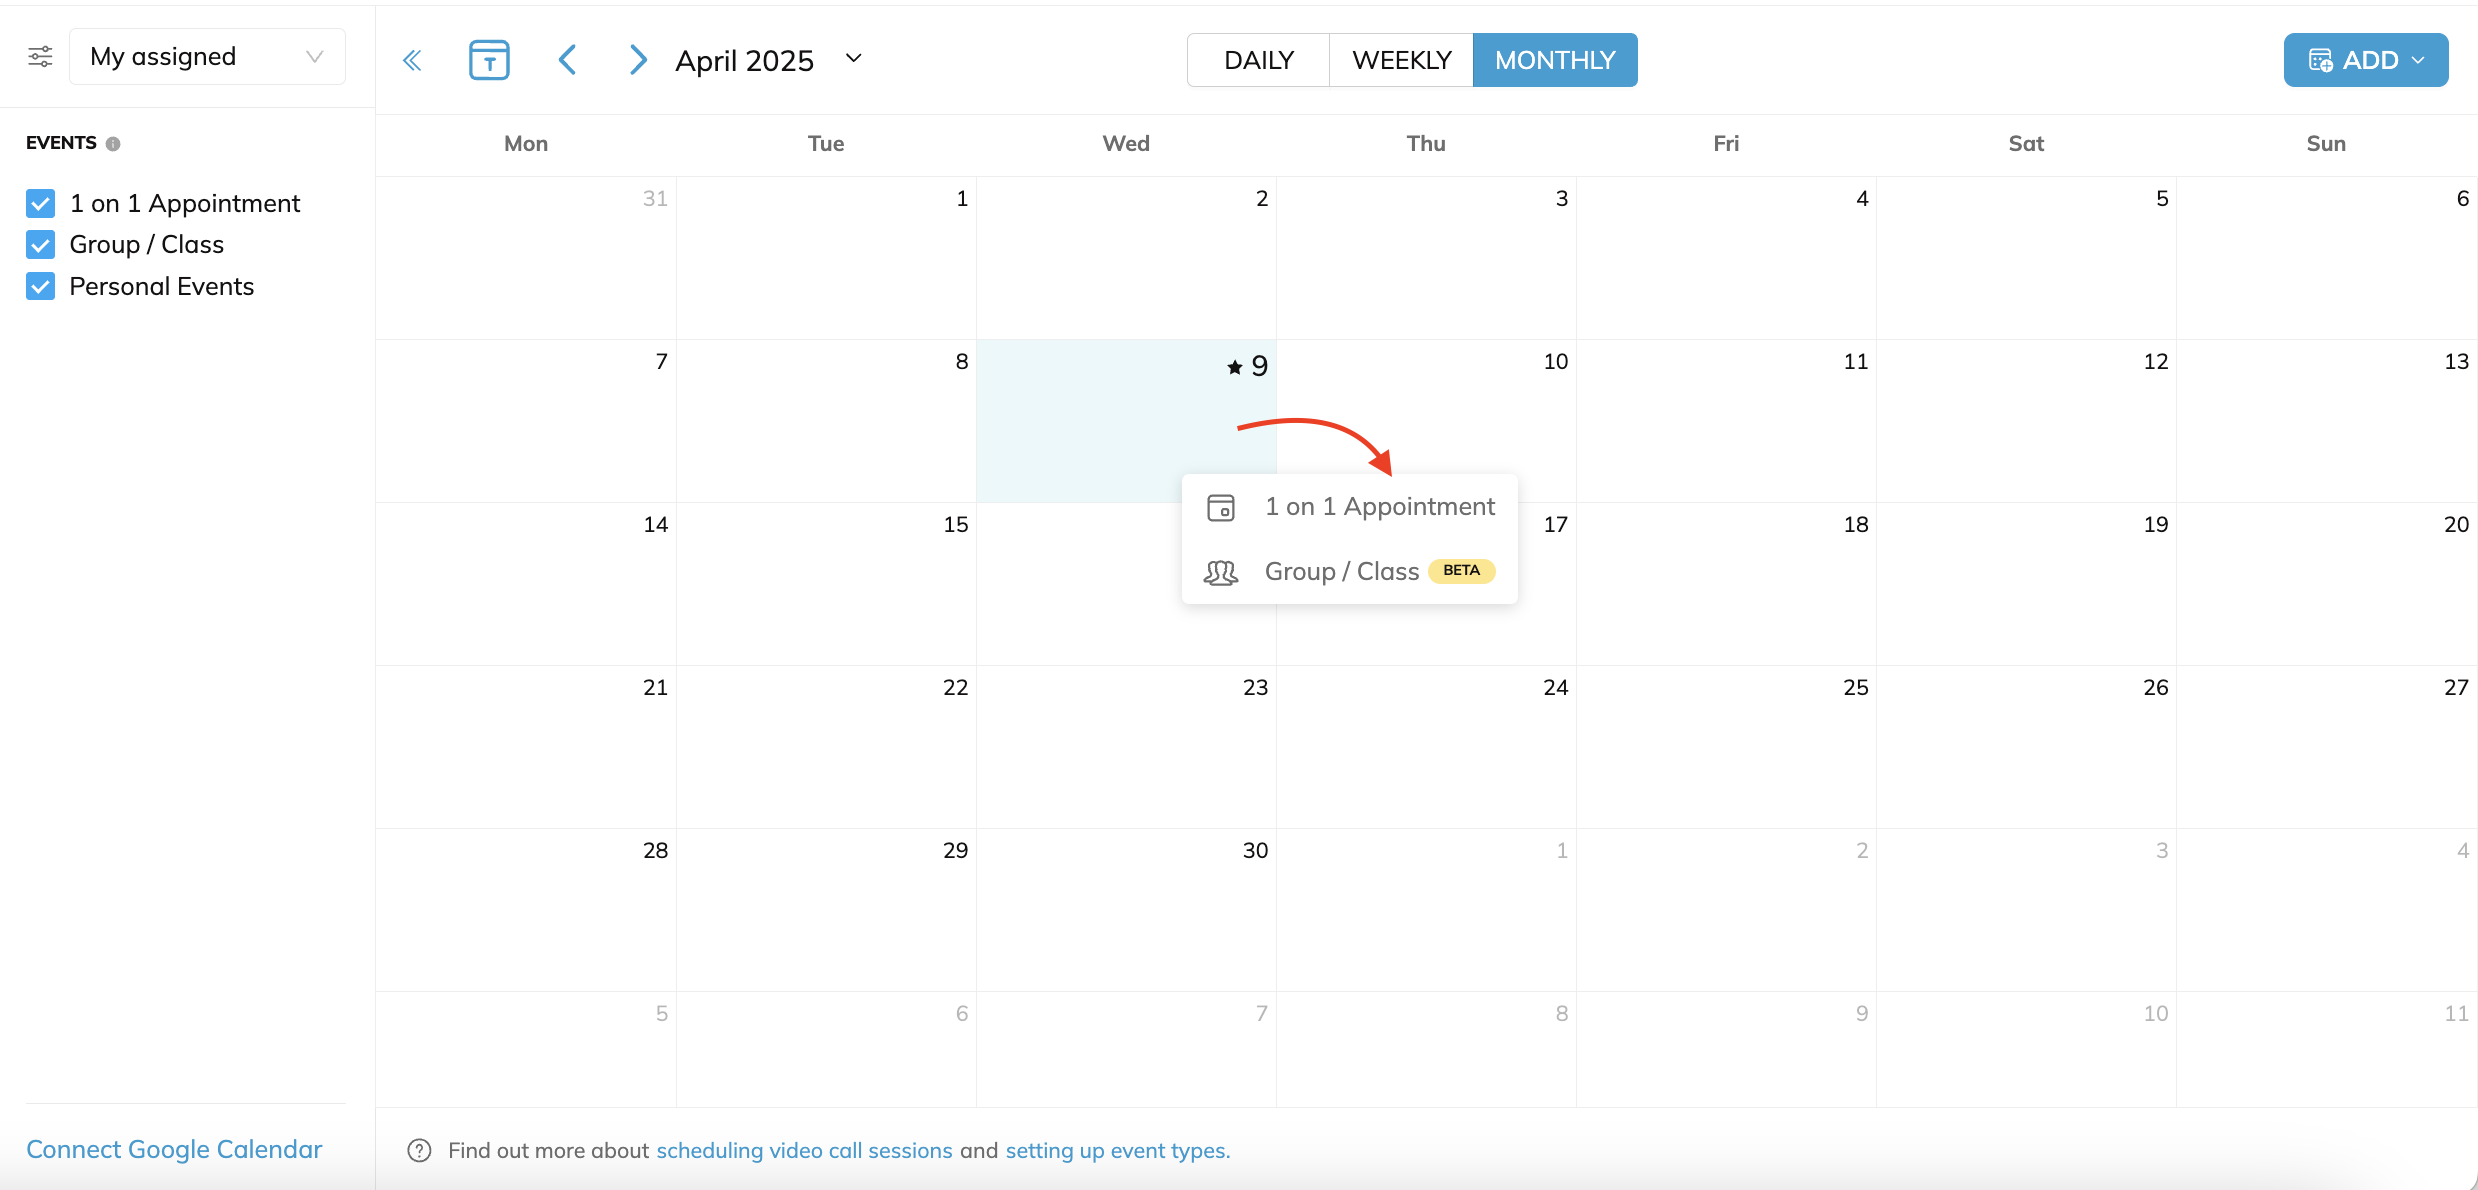Open the calendar filter settings icon

(x=40, y=57)
